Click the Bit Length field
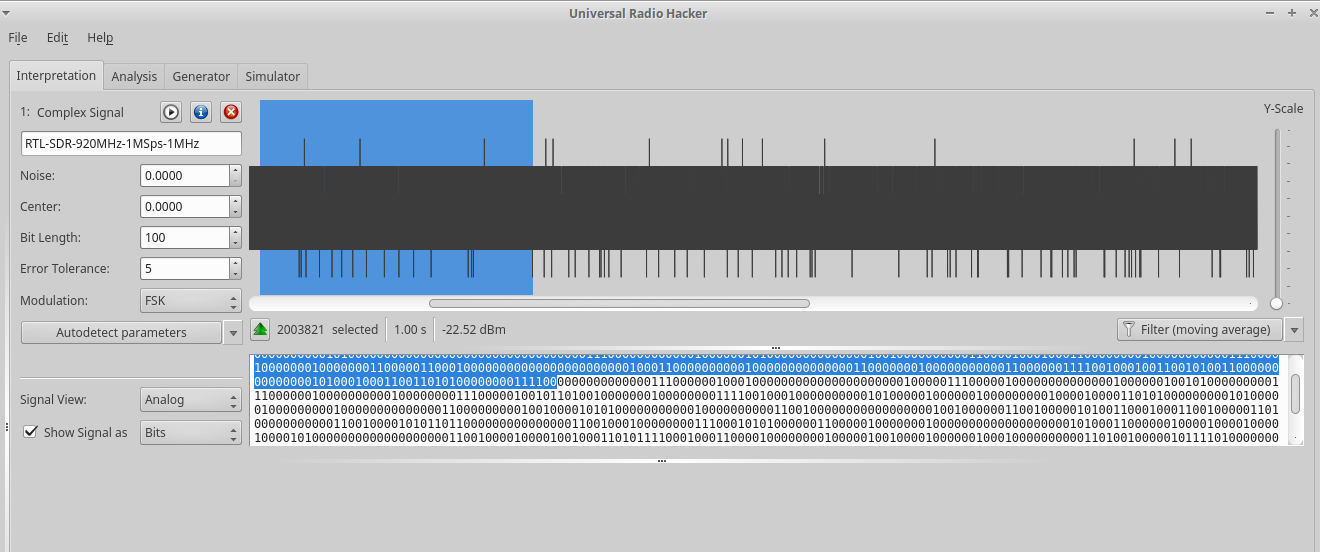Screen dimensions: 1320x552 tap(185, 237)
